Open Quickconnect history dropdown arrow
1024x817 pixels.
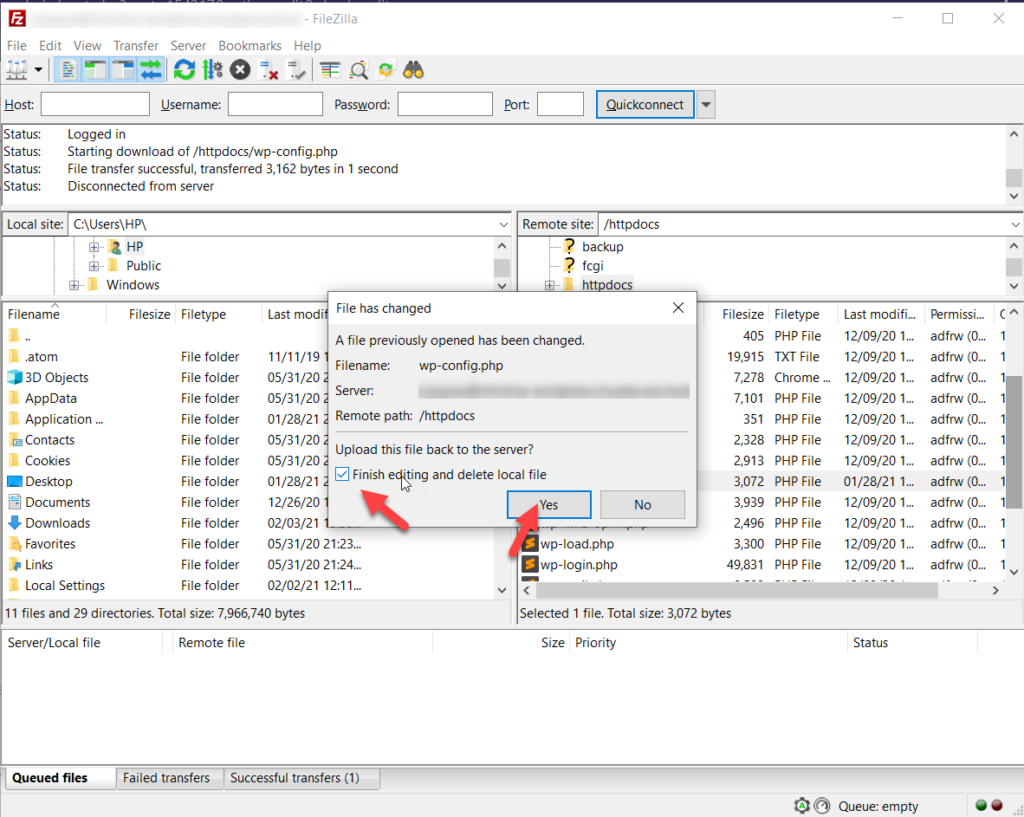(706, 104)
